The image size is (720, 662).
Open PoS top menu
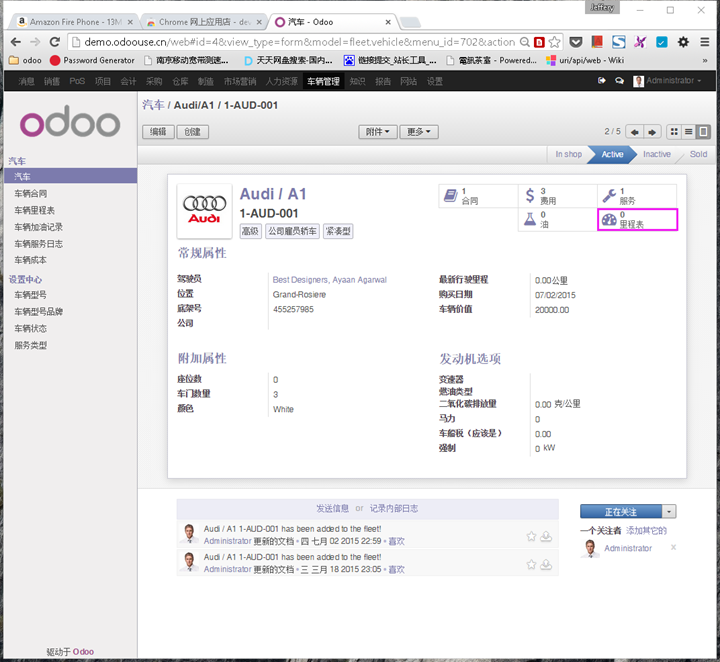pyautogui.click(x=77, y=81)
